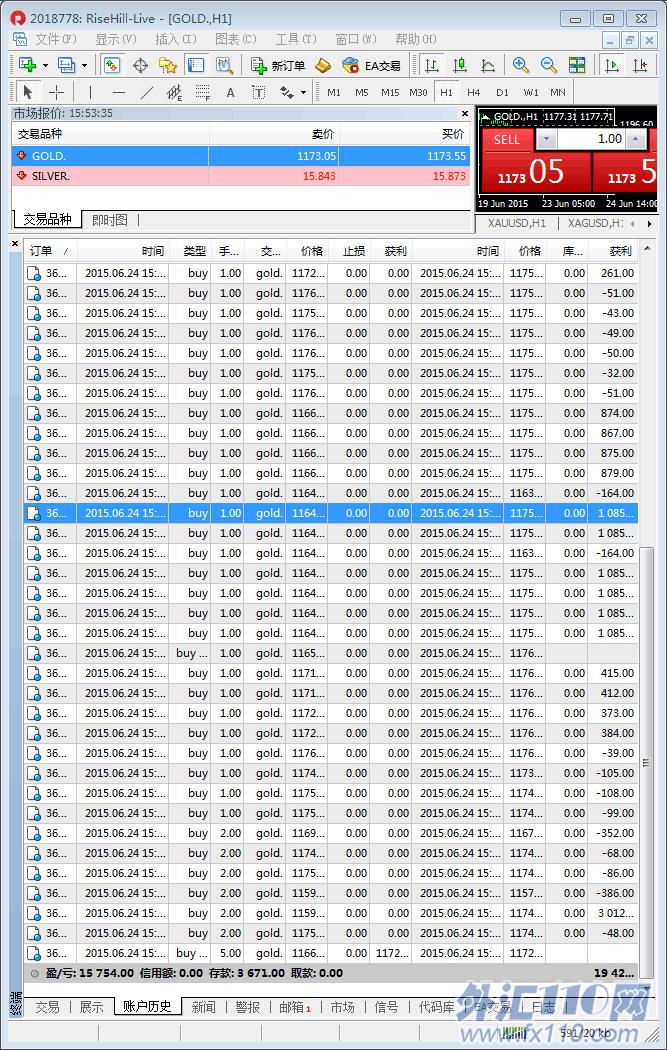Screen dimensions: 667x1050
Task: Open the new chart icon
Action: (x=27, y=65)
